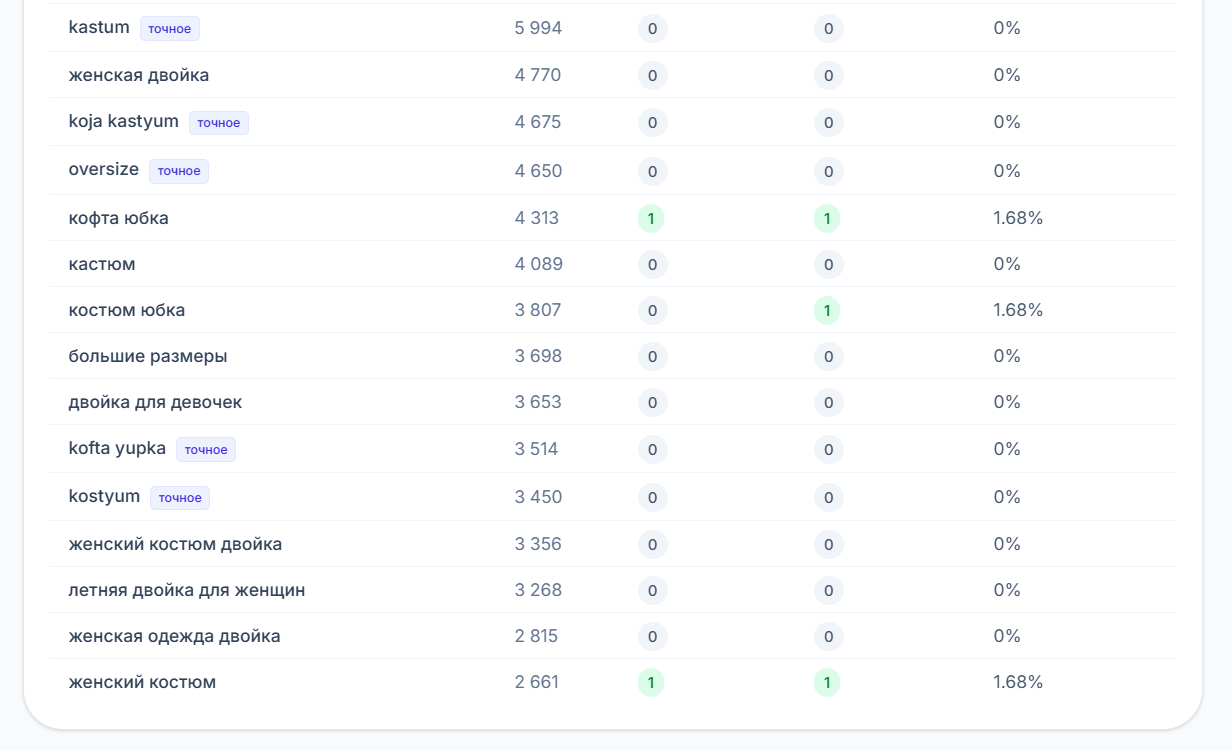Select the value 3 450
Image resolution: width=1232 pixels, height=751 pixels.
(x=538, y=497)
